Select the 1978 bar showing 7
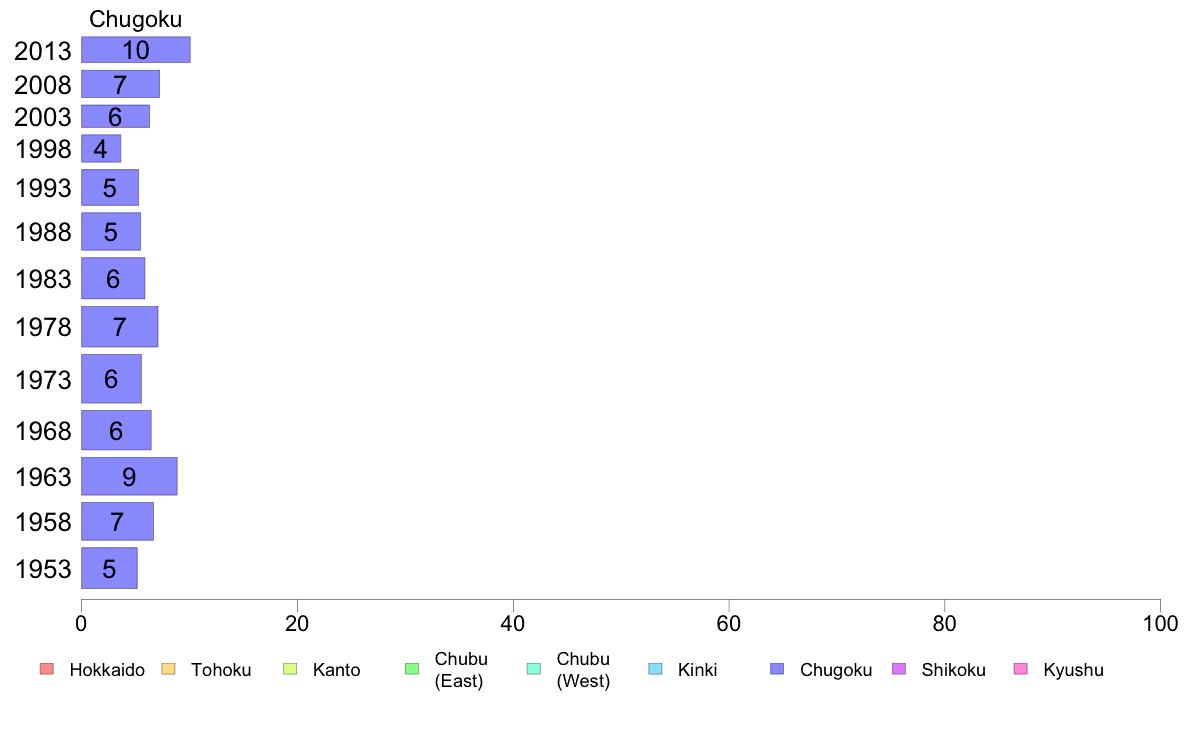This screenshot has height=736, width=1188. pyautogui.click(x=120, y=327)
